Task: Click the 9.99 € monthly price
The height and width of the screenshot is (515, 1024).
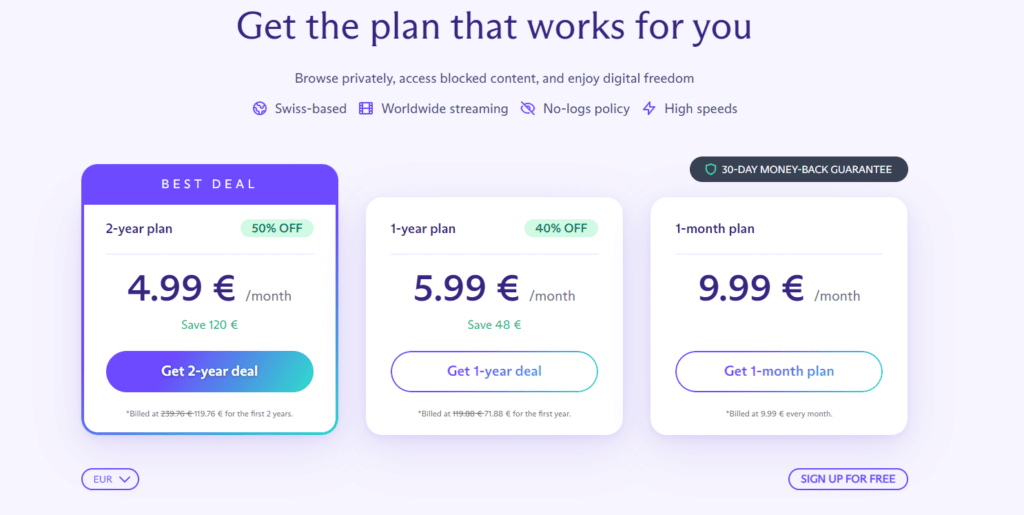Action: (752, 288)
